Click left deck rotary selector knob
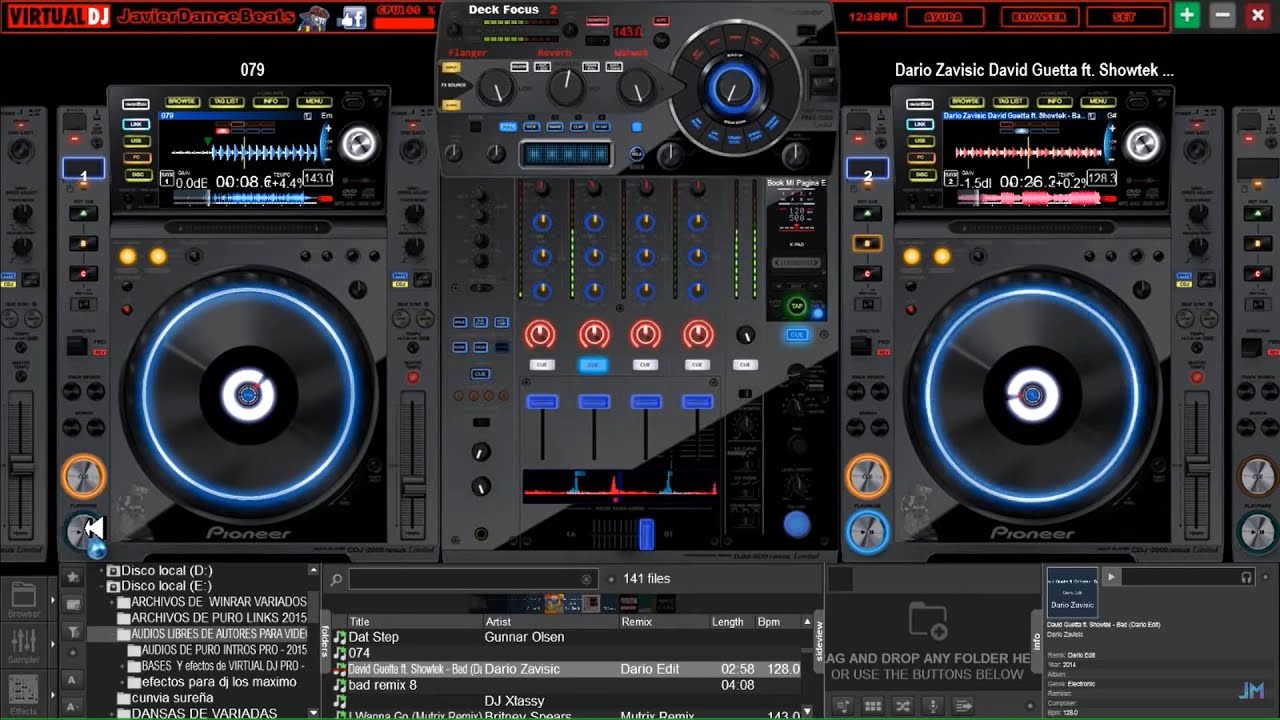This screenshot has width=1280, height=720. (x=358, y=145)
